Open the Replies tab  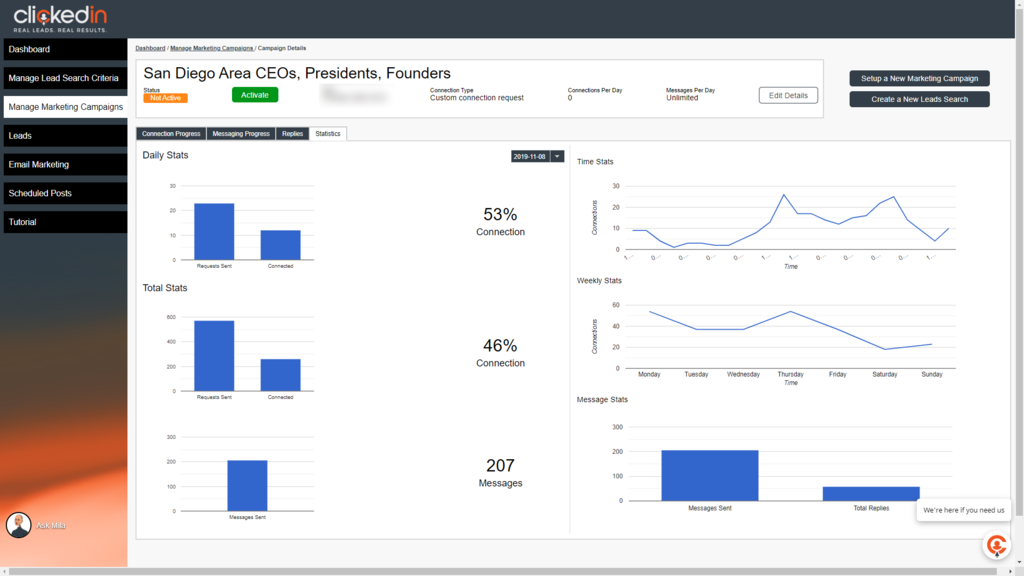point(293,134)
